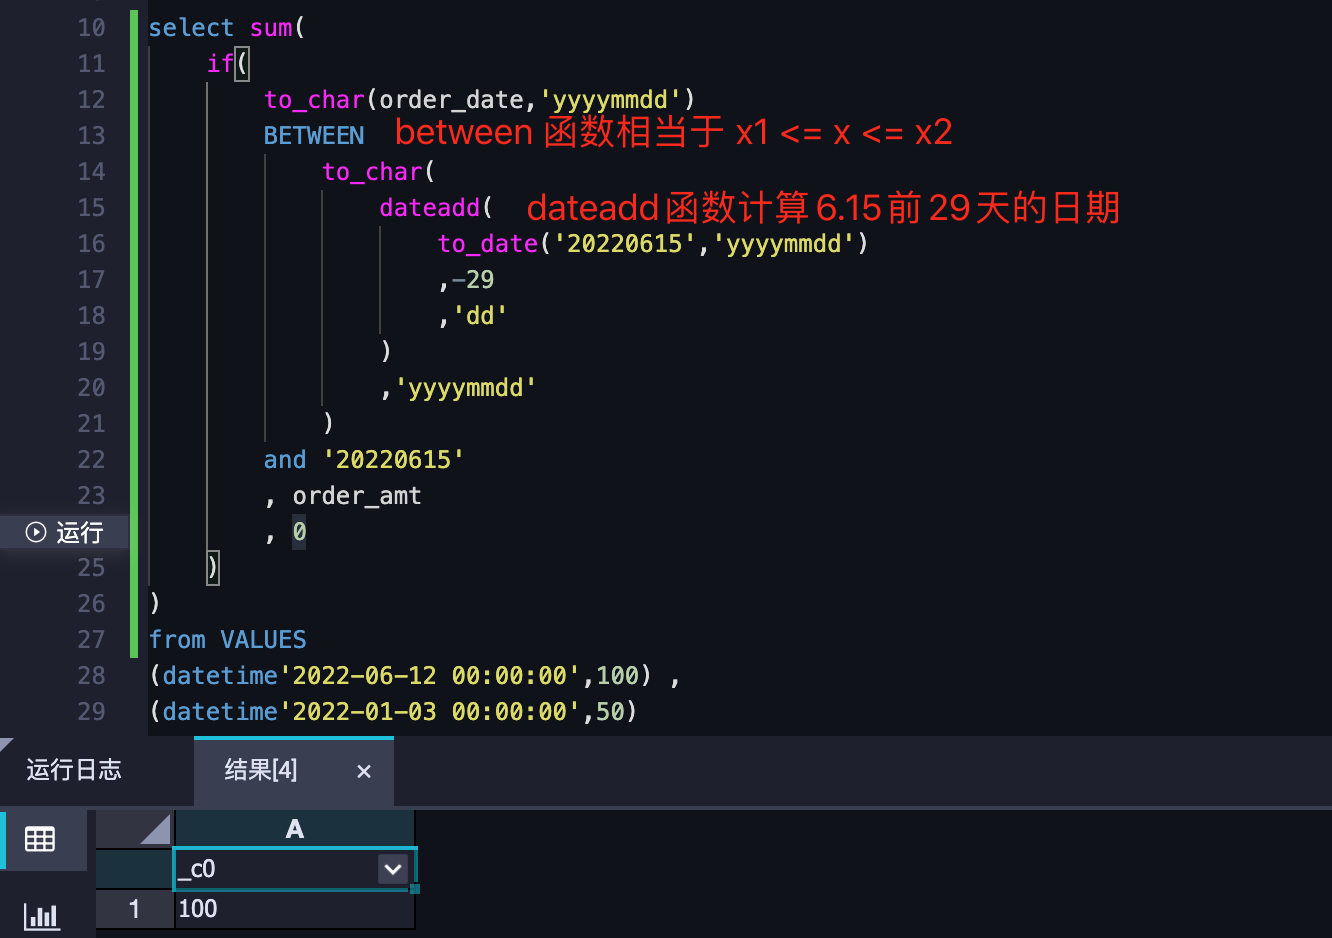1332x938 pixels.
Task: Select the table grid view icon
Action: pos(40,839)
